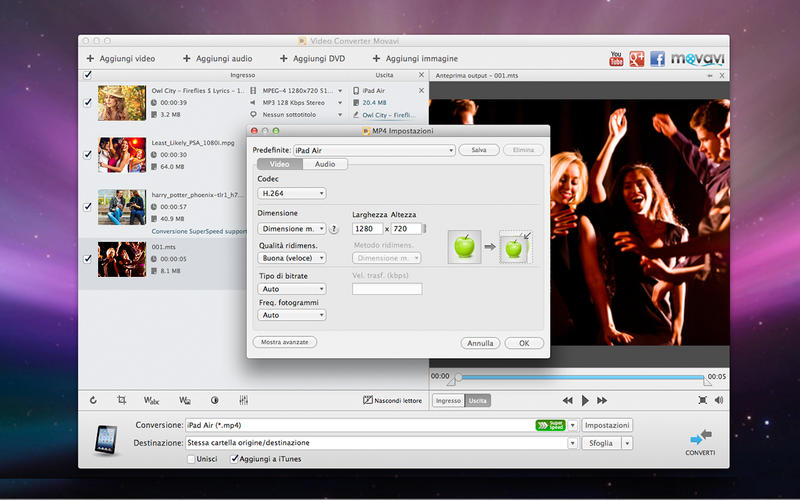Open the Dimensione dropdown
The image size is (800, 500).
pyautogui.click(x=292, y=229)
